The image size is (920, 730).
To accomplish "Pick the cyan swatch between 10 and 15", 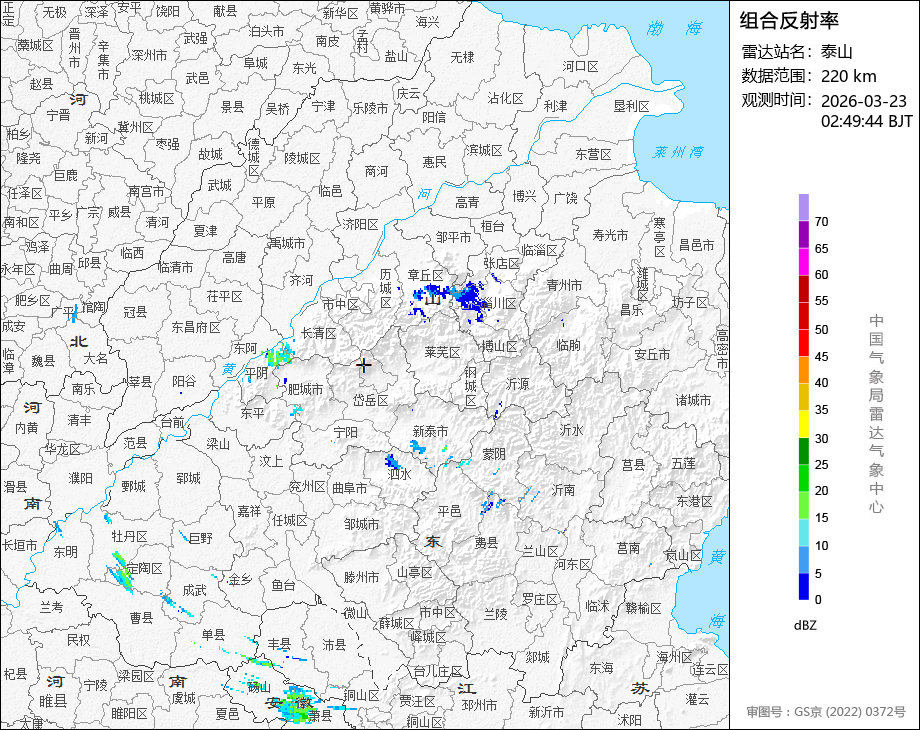I will click(804, 532).
